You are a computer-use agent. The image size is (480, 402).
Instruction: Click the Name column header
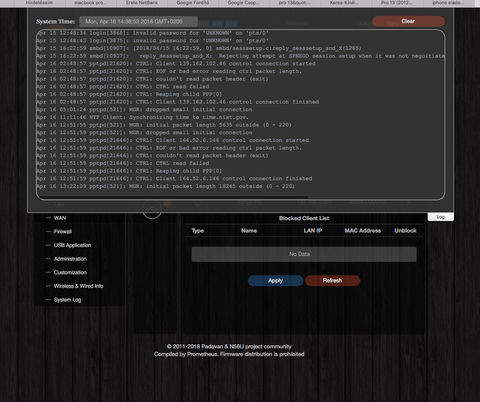[249, 231]
